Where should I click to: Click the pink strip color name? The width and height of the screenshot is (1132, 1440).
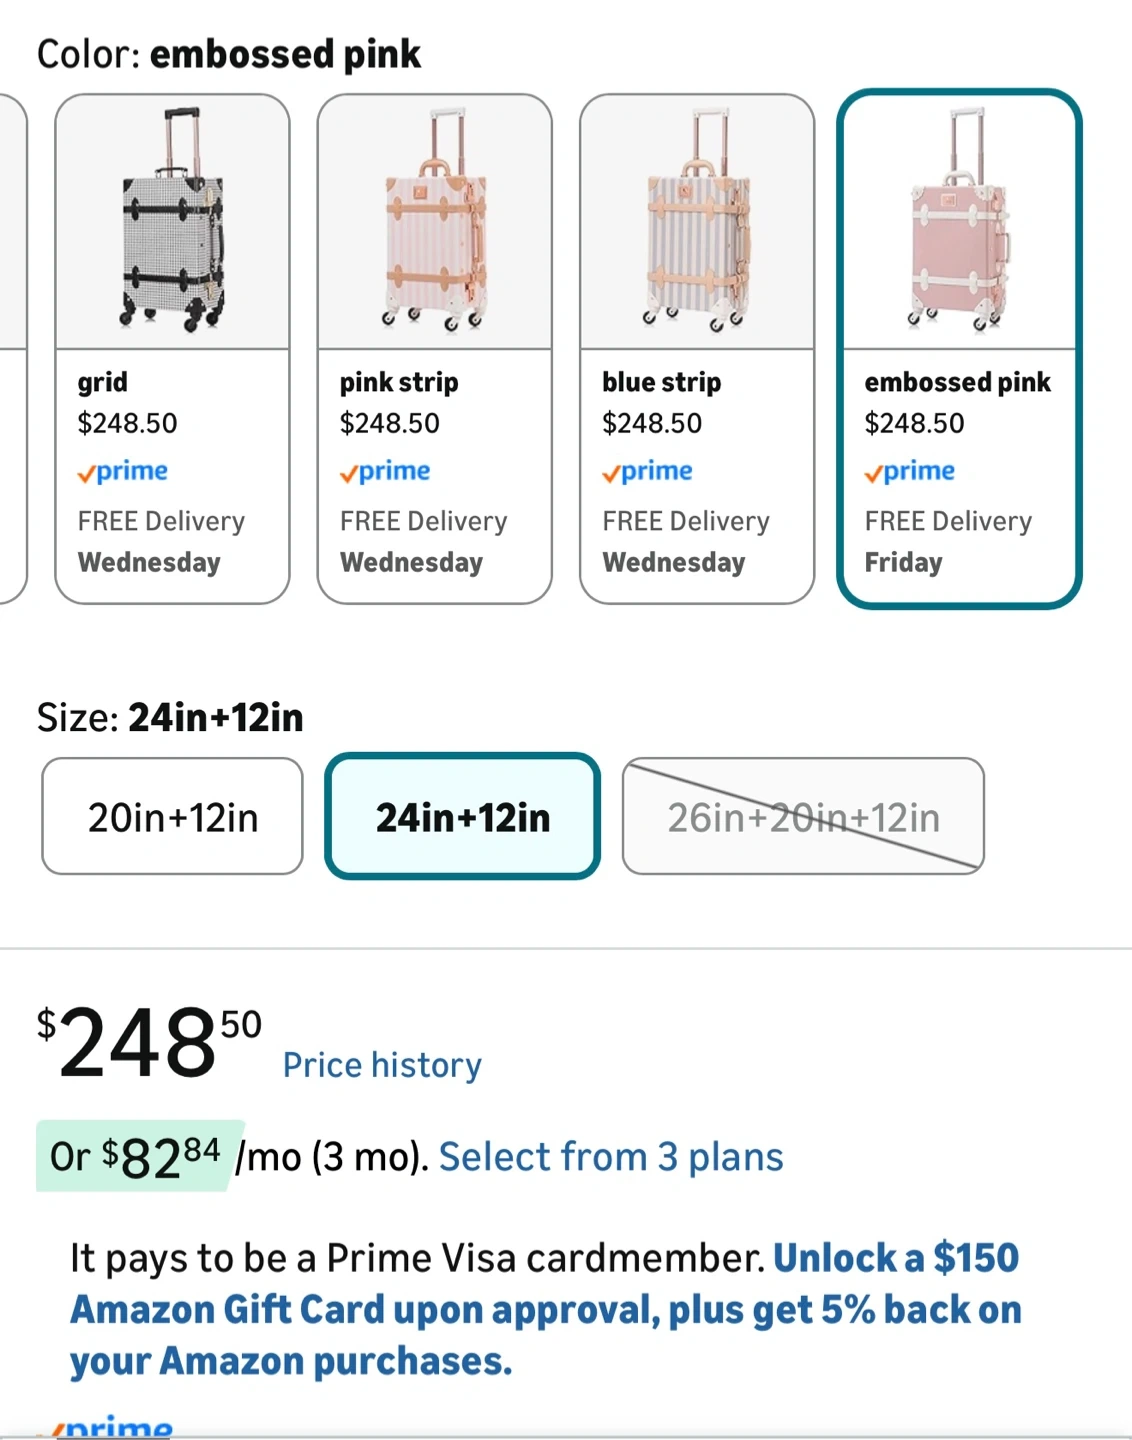tap(399, 382)
